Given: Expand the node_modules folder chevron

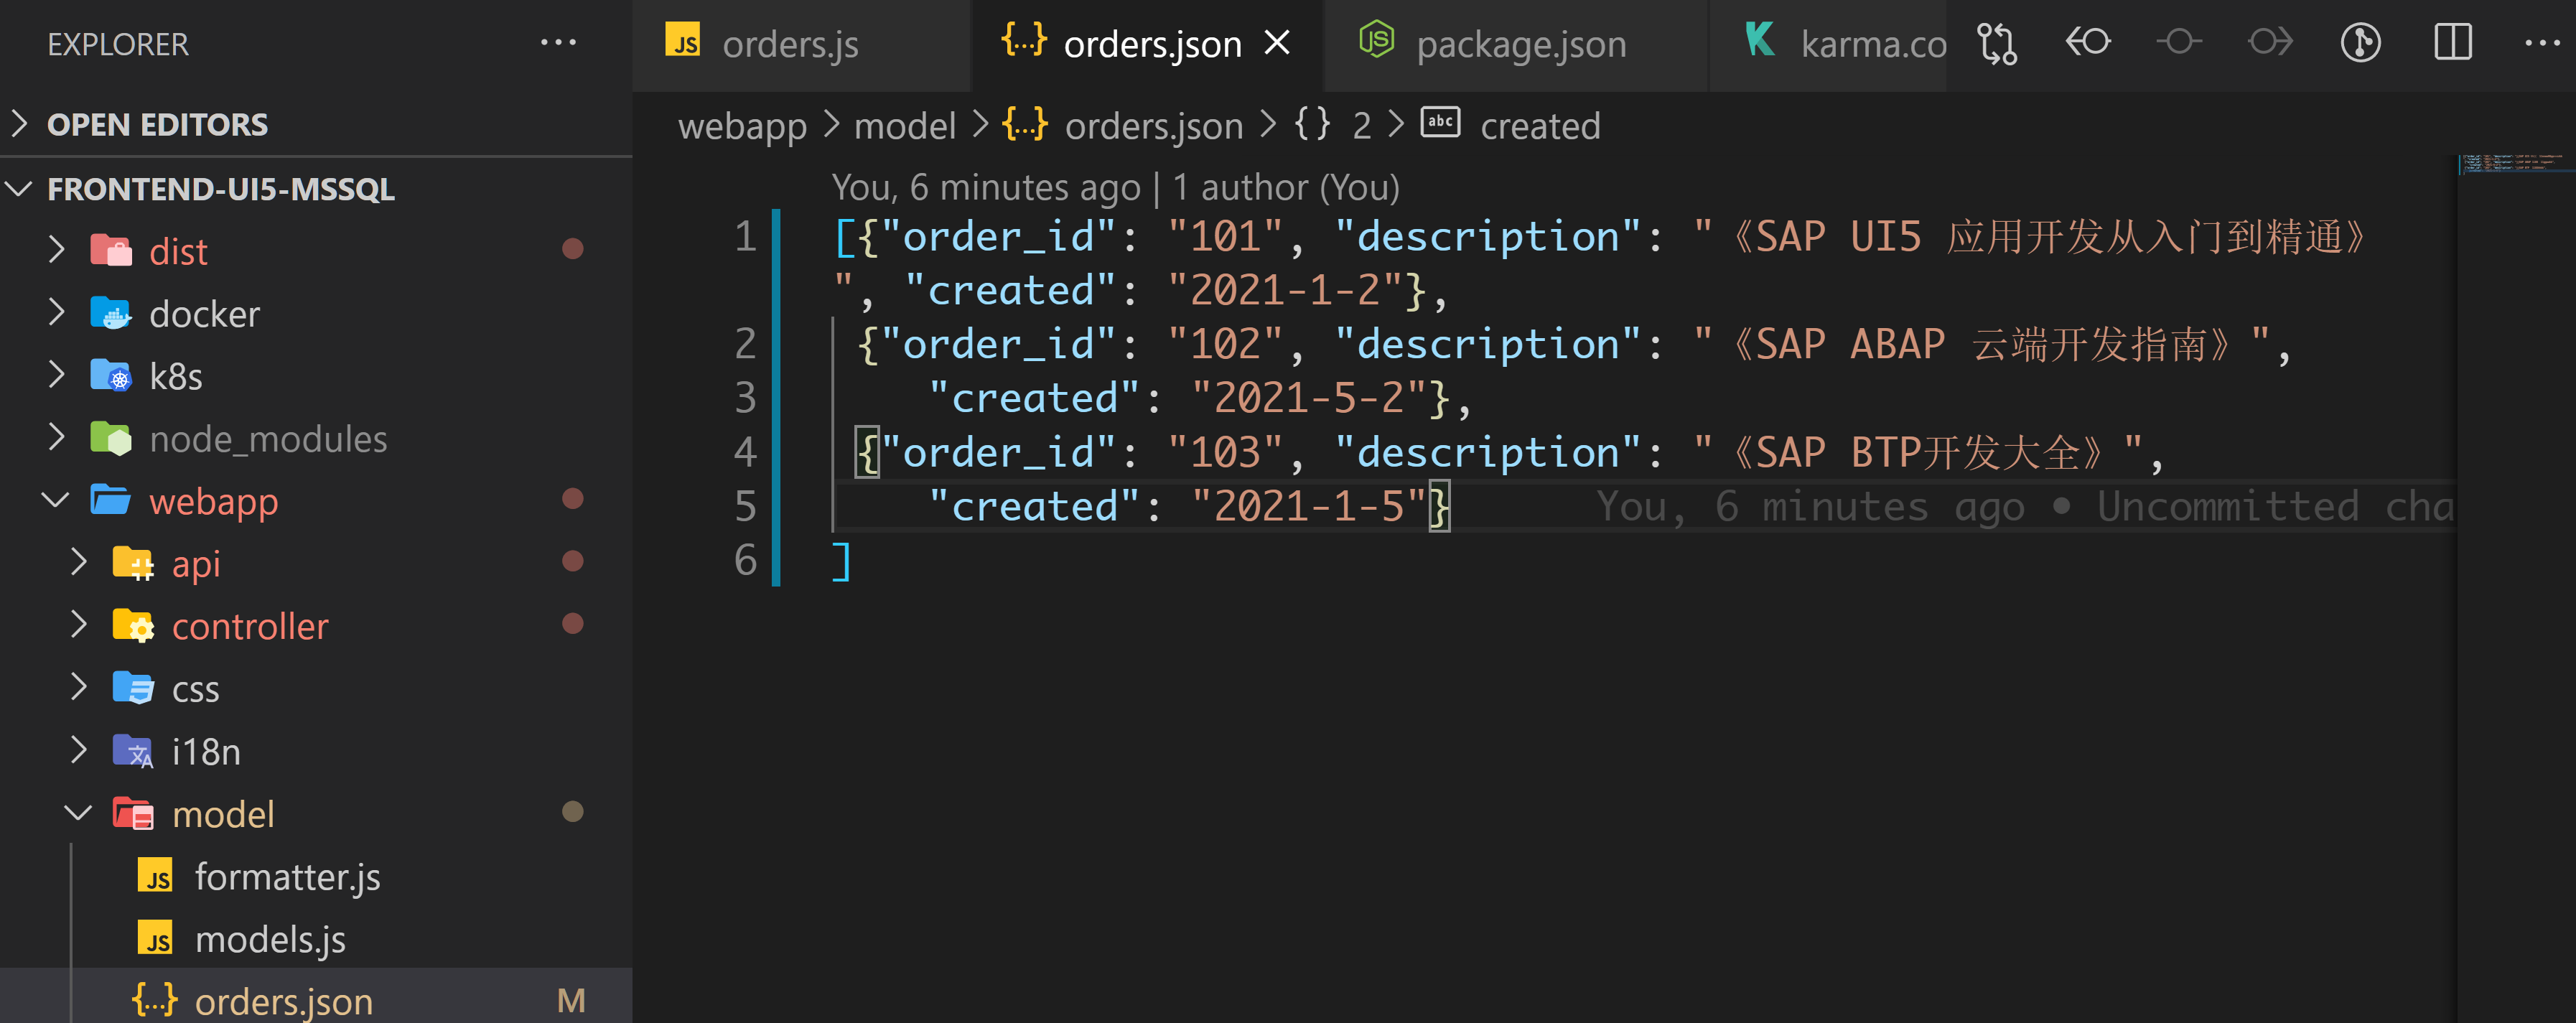Looking at the screenshot, I should pyautogui.click(x=57, y=438).
